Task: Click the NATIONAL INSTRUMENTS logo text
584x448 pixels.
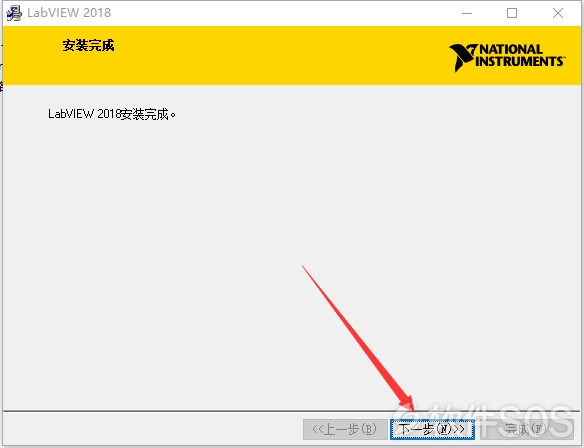Action: click(520, 55)
